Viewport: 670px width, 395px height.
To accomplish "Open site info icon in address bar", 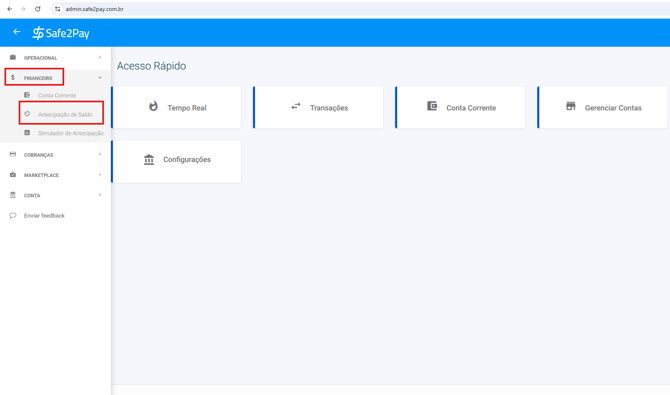I will 58,9.
